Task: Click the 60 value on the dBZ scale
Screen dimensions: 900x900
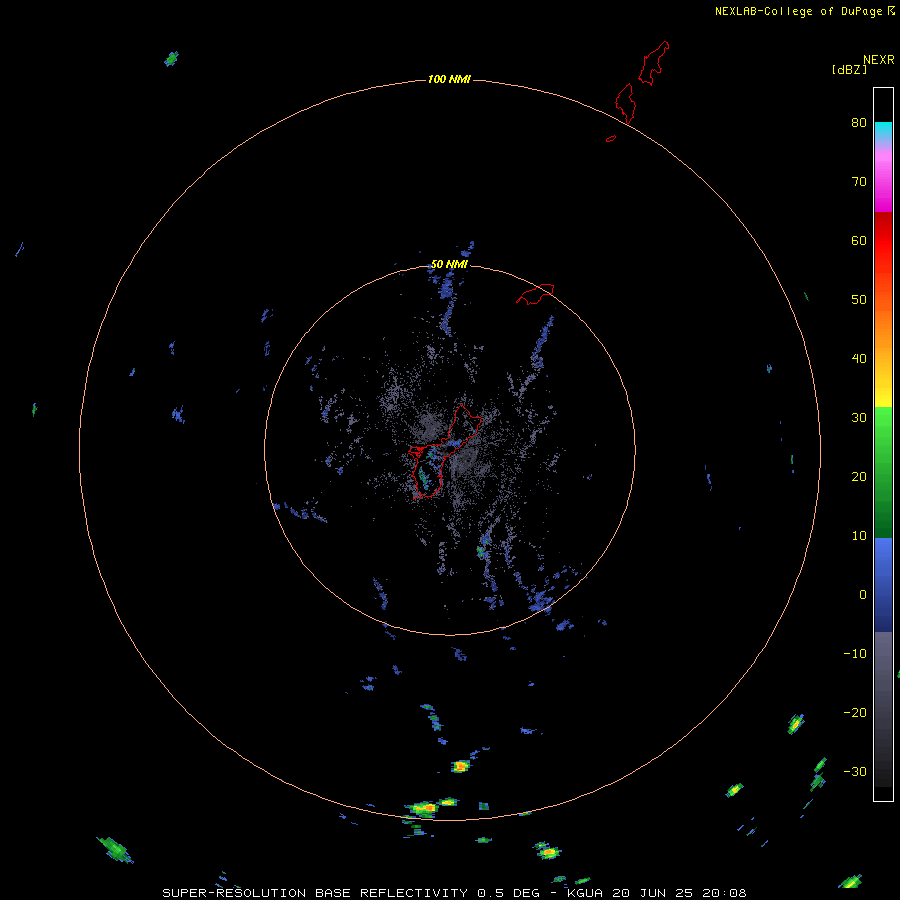Action: pos(859,241)
